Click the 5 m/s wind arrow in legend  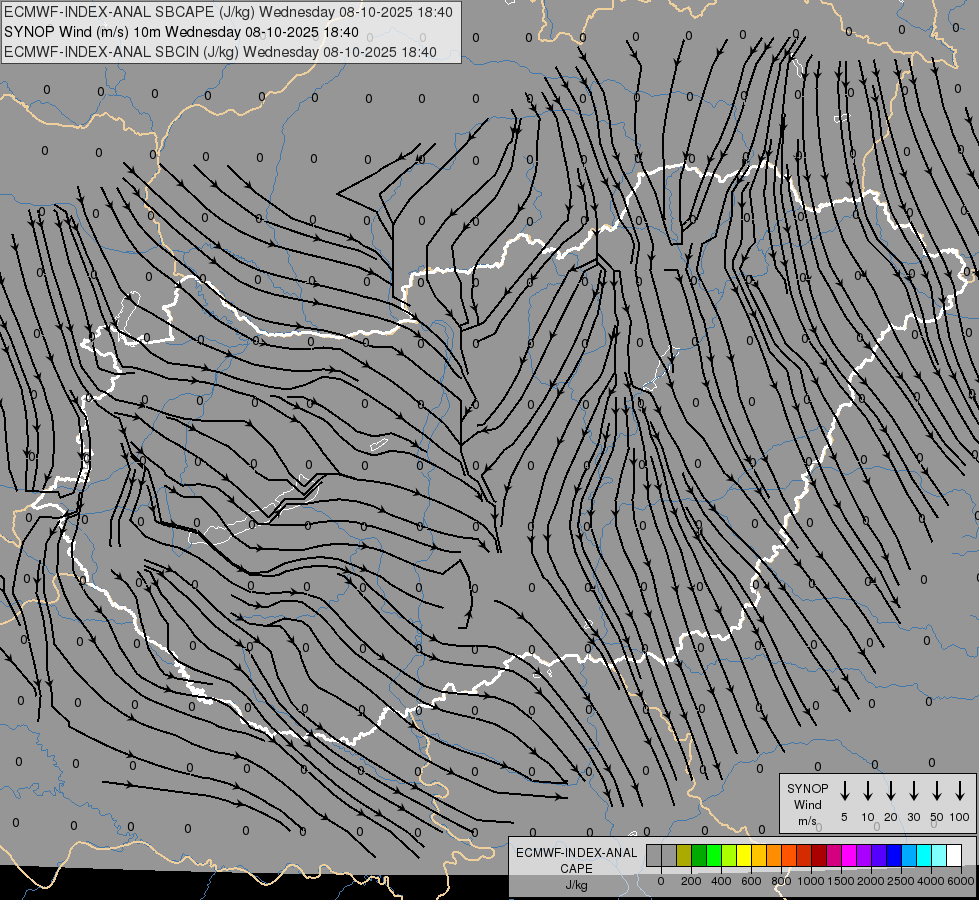coord(845,791)
